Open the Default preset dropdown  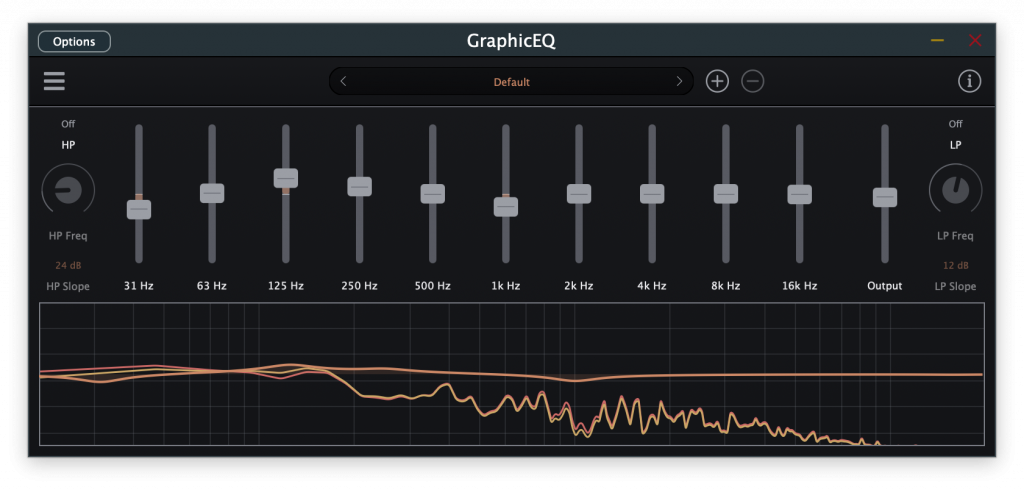(511, 82)
